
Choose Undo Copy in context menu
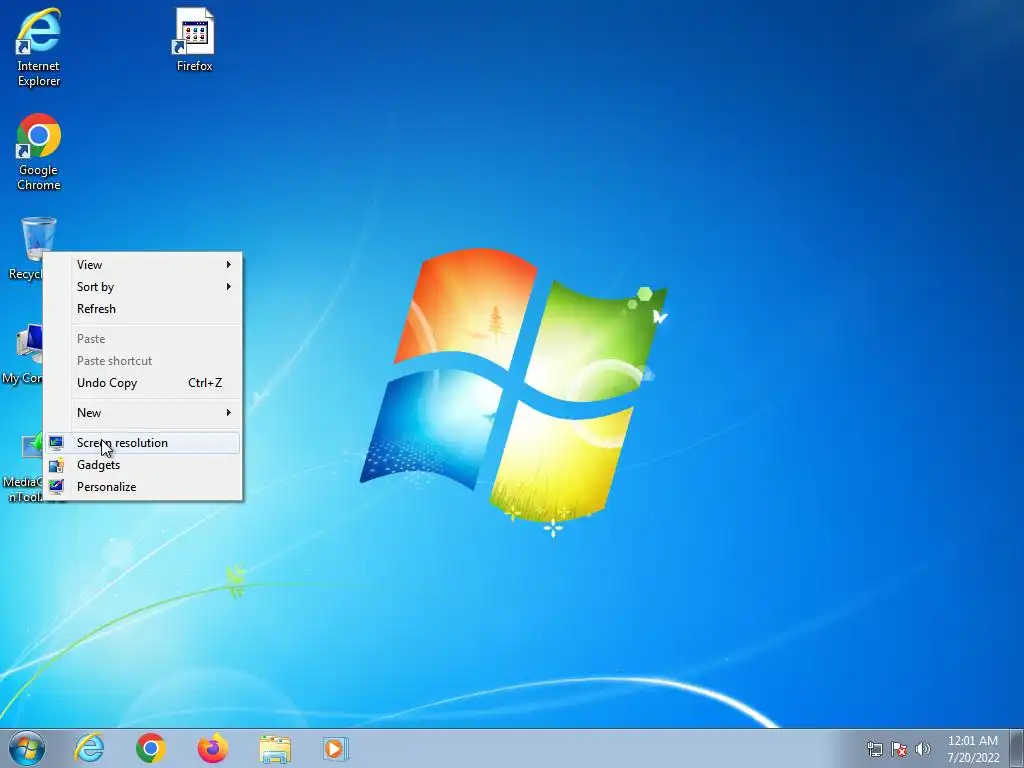142,383
